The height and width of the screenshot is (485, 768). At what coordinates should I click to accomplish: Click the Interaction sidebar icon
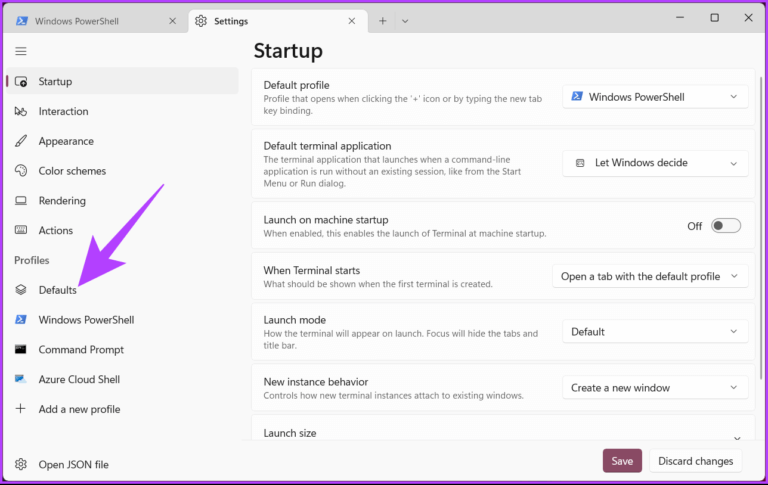pos(21,112)
